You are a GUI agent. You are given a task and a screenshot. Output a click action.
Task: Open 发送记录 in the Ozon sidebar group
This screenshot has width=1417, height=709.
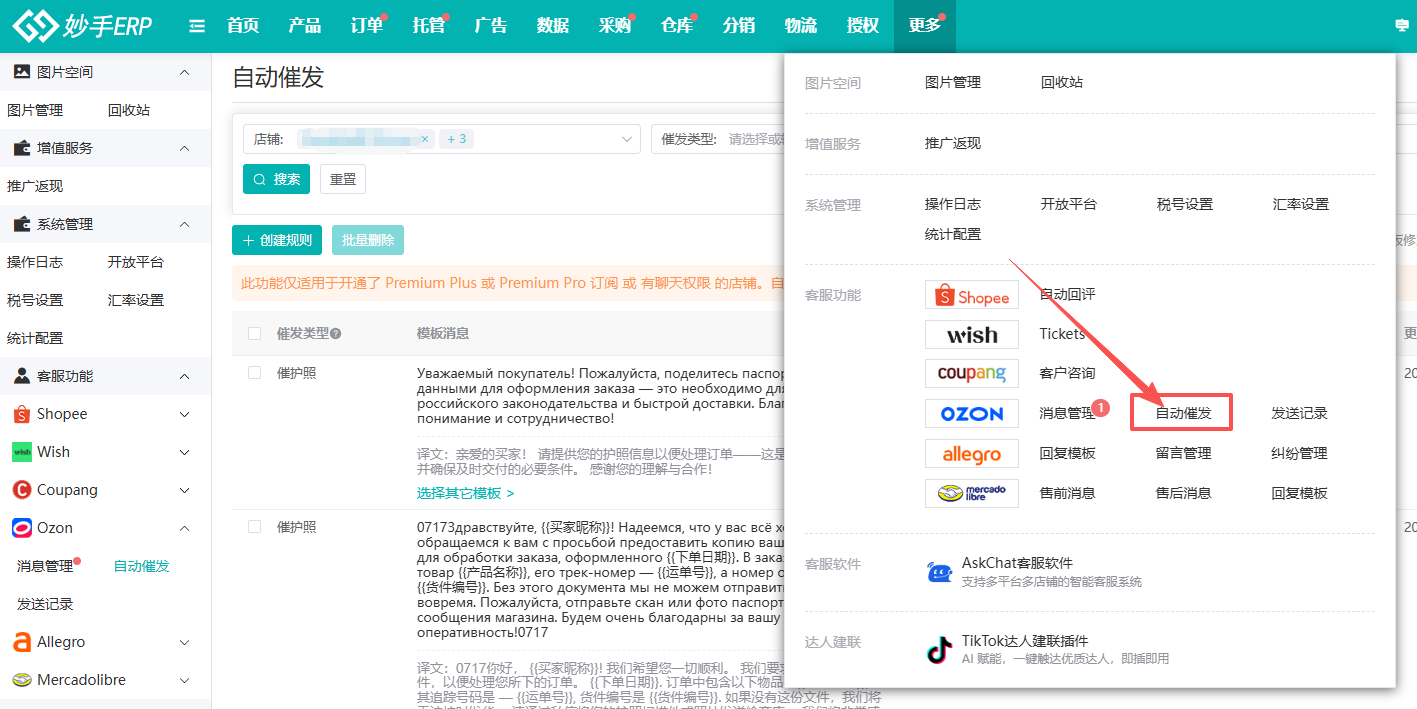click(45, 604)
